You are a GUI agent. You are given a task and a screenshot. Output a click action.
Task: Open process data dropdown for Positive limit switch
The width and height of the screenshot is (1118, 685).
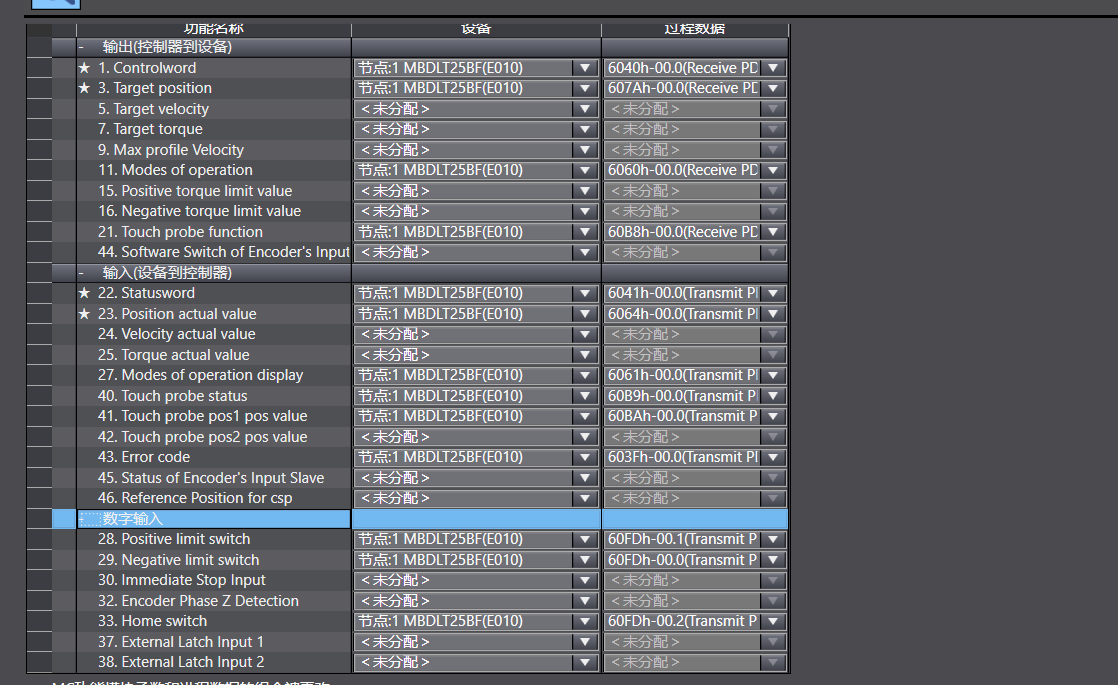[x=773, y=539]
